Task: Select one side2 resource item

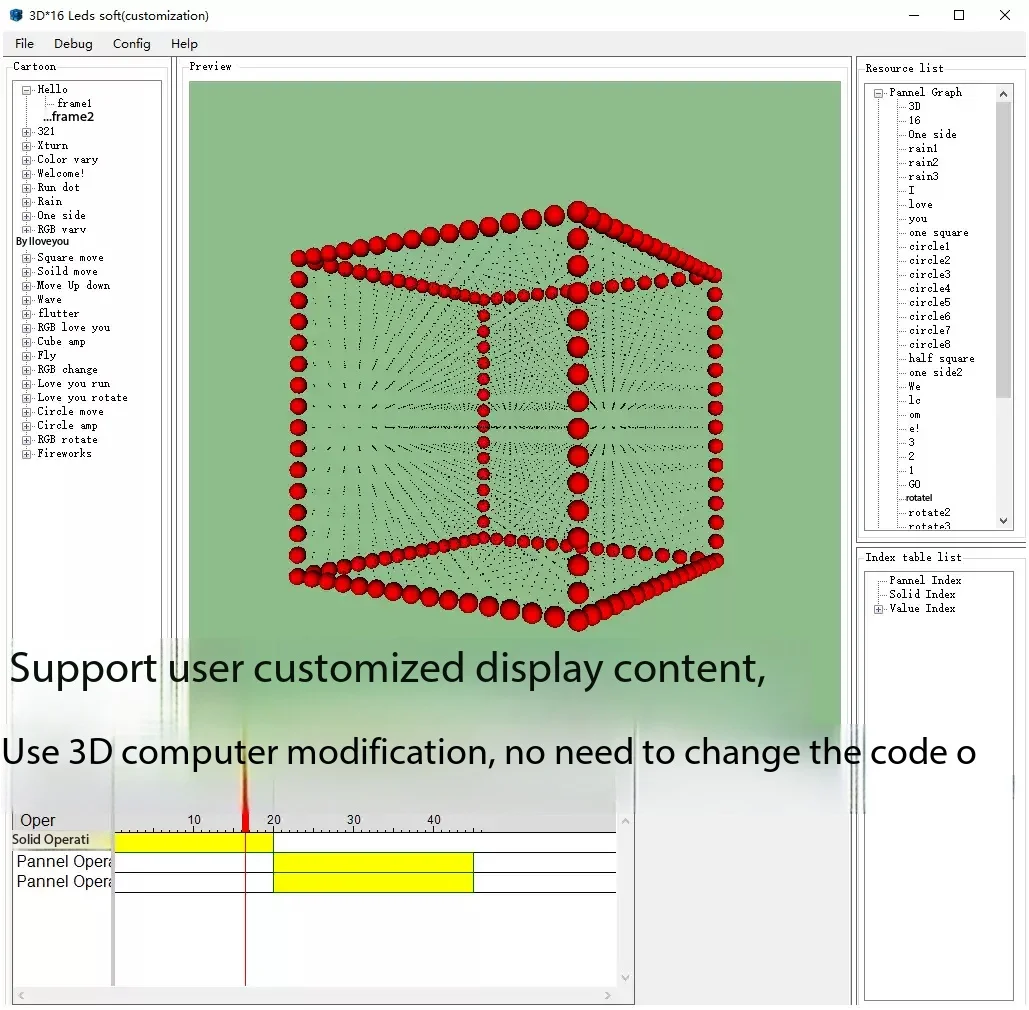Action: (935, 372)
